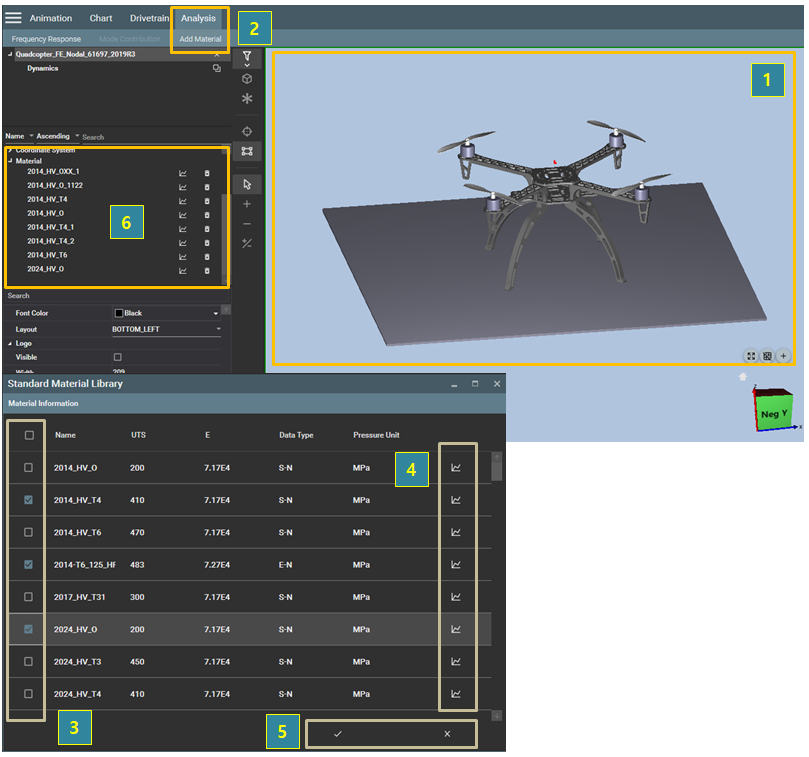This screenshot has height=757, width=809.
Task: Enable the Logo Visible checkbox
Action: [x=118, y=357]
